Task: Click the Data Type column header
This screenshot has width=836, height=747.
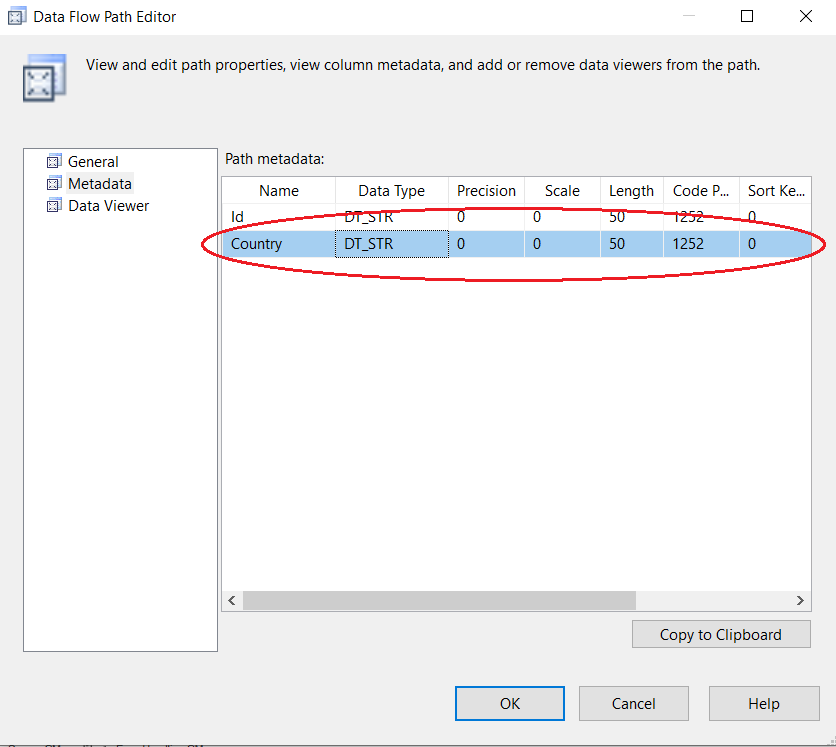Action: click(x=391, y=191)
